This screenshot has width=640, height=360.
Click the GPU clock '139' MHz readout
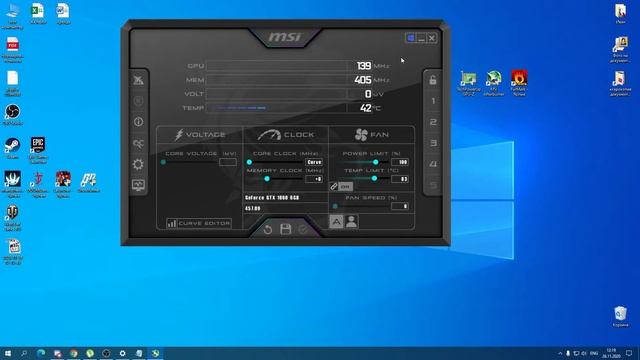[x=364, y=66]
